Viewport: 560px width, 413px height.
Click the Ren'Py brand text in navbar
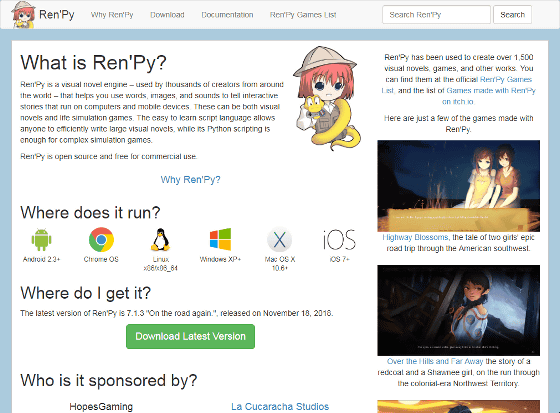tap(56, 15)
